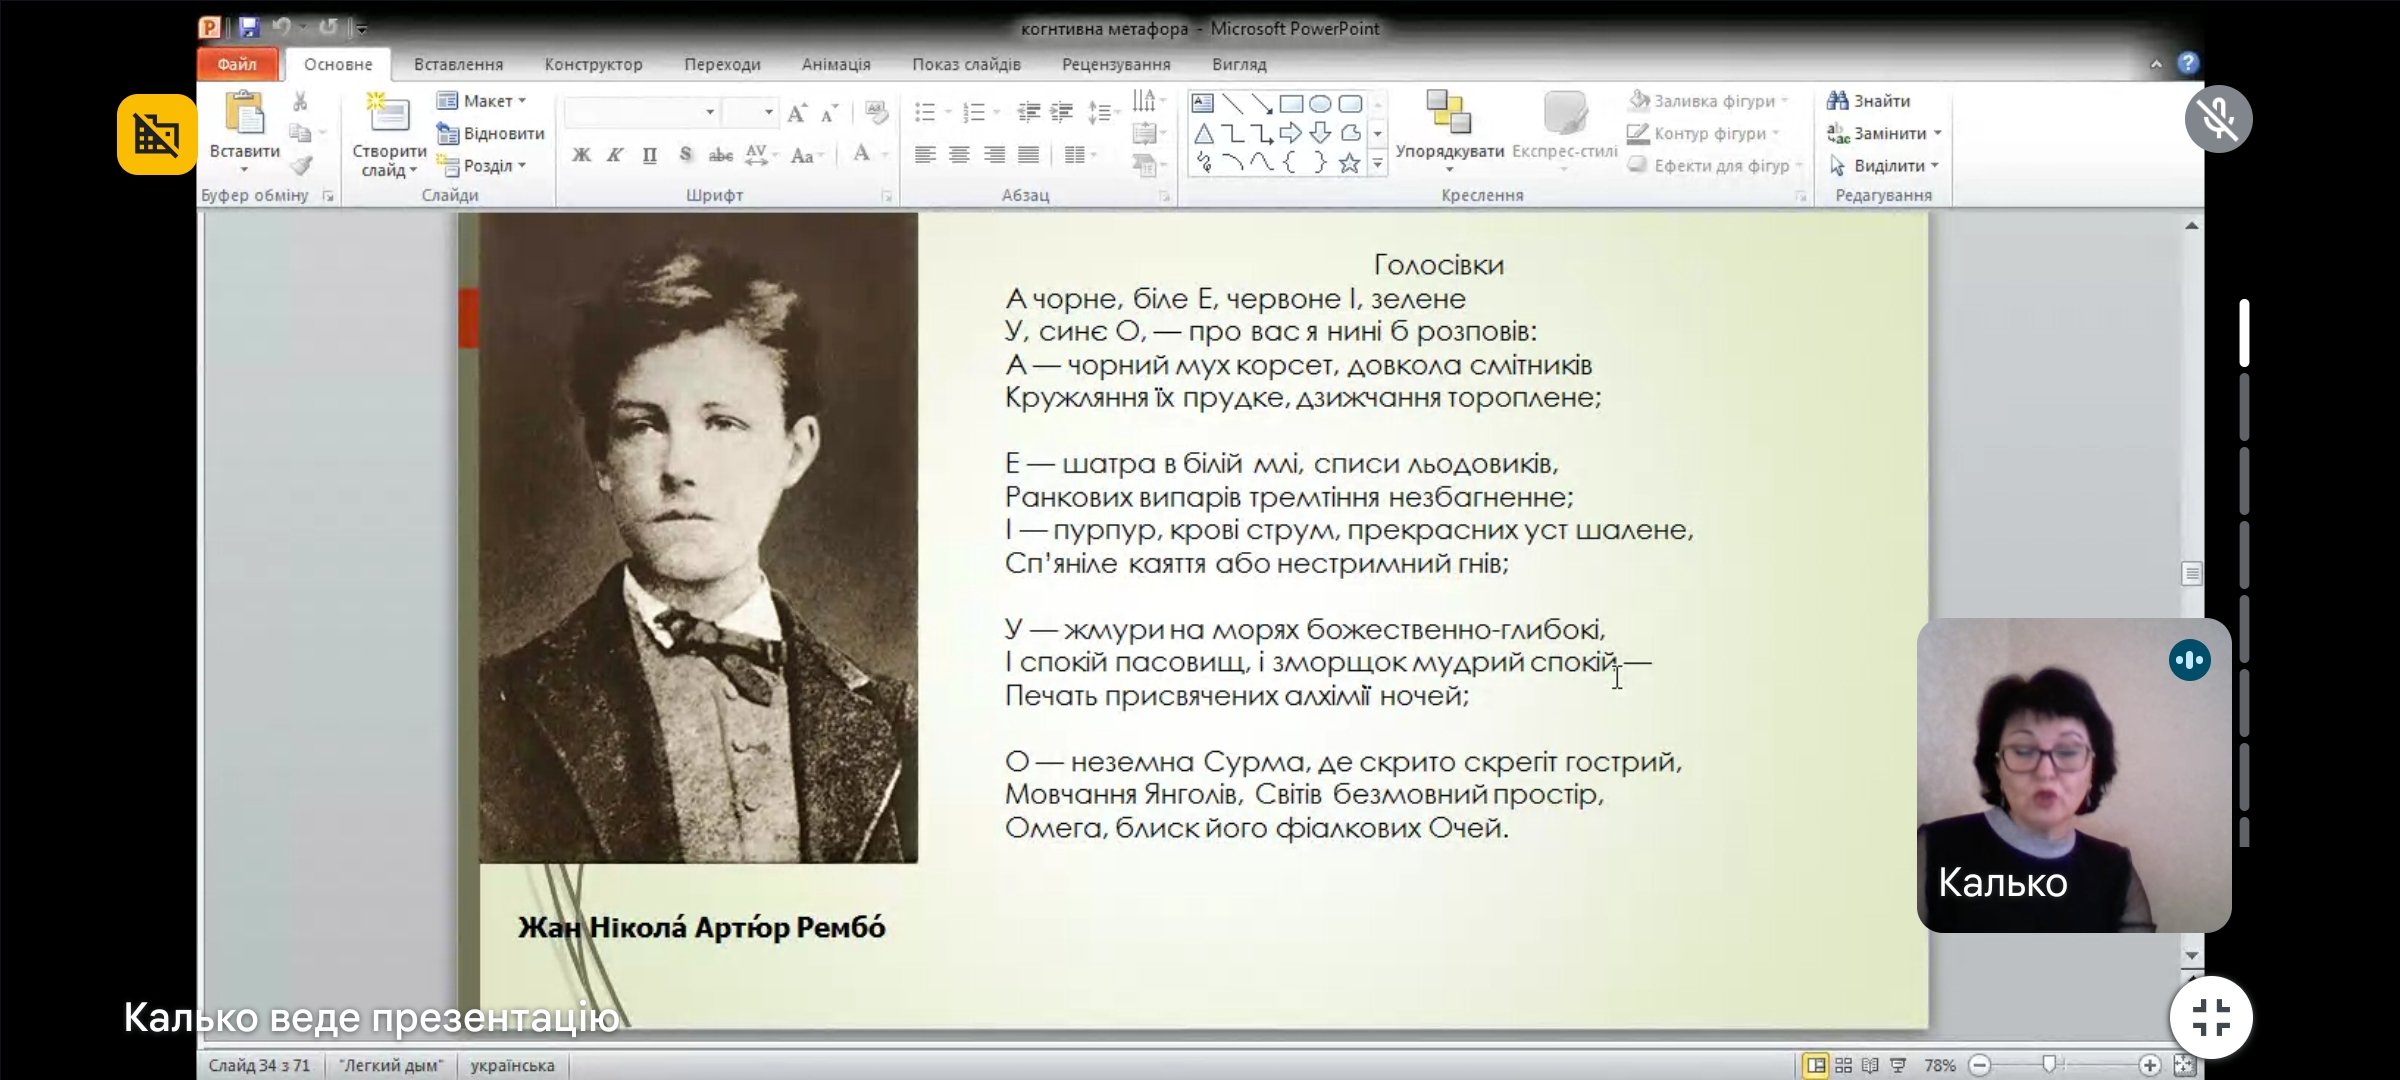Viewport: 2400px width, 1080px height.
Task: Click the Створити слайд icon
Action: [x=388, y=113]
